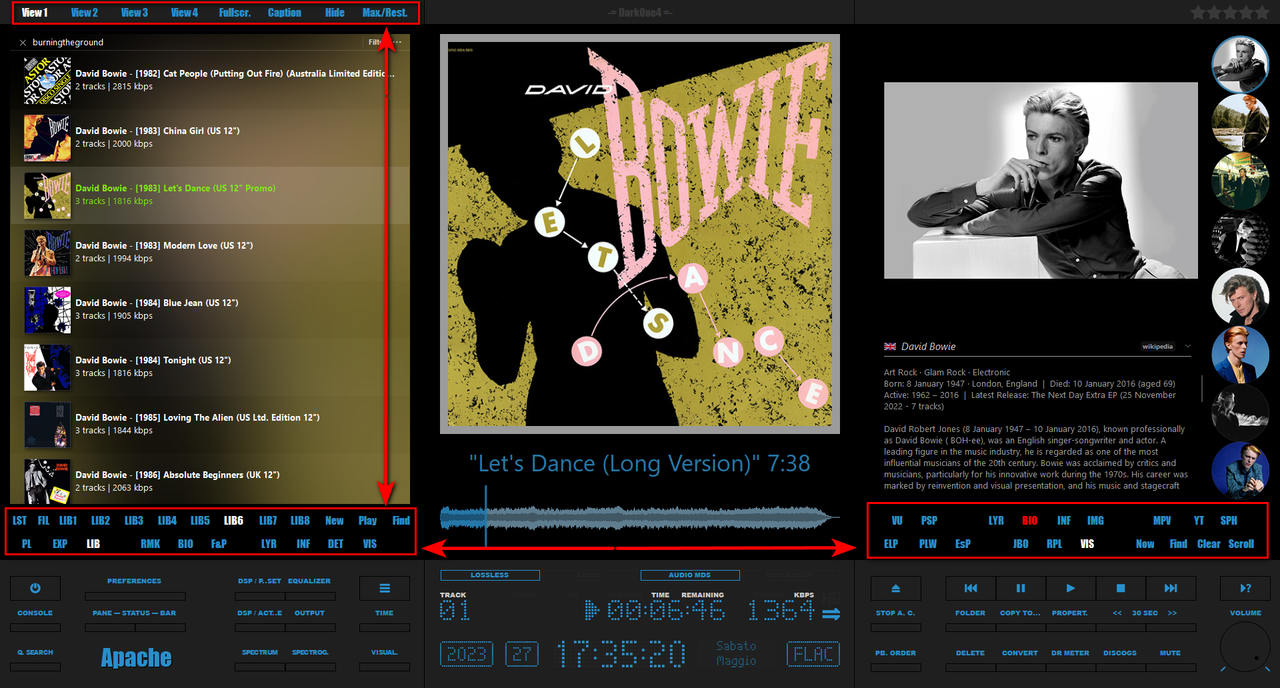Switch to View 2

85,13
